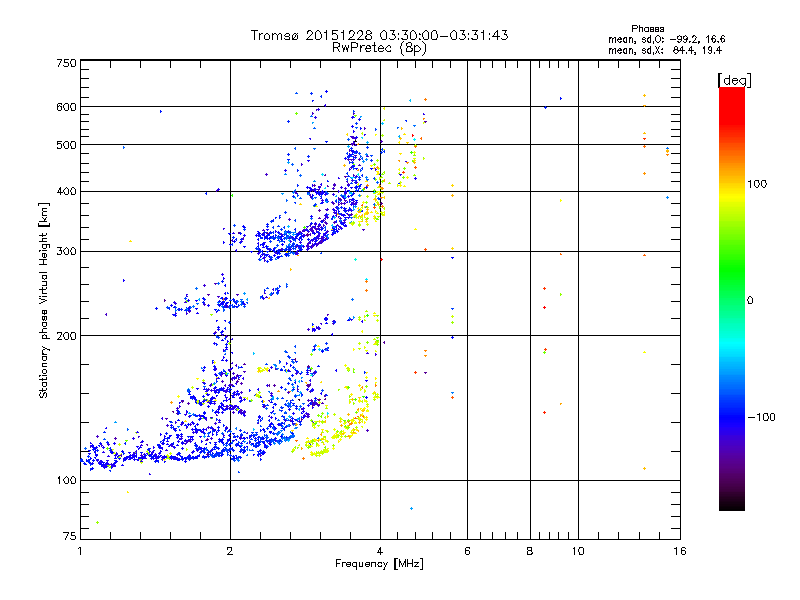Click the '-100' colorbar tick label
Image resolution: width=800 pixels, height=600 pixels.
coord(761,417)
